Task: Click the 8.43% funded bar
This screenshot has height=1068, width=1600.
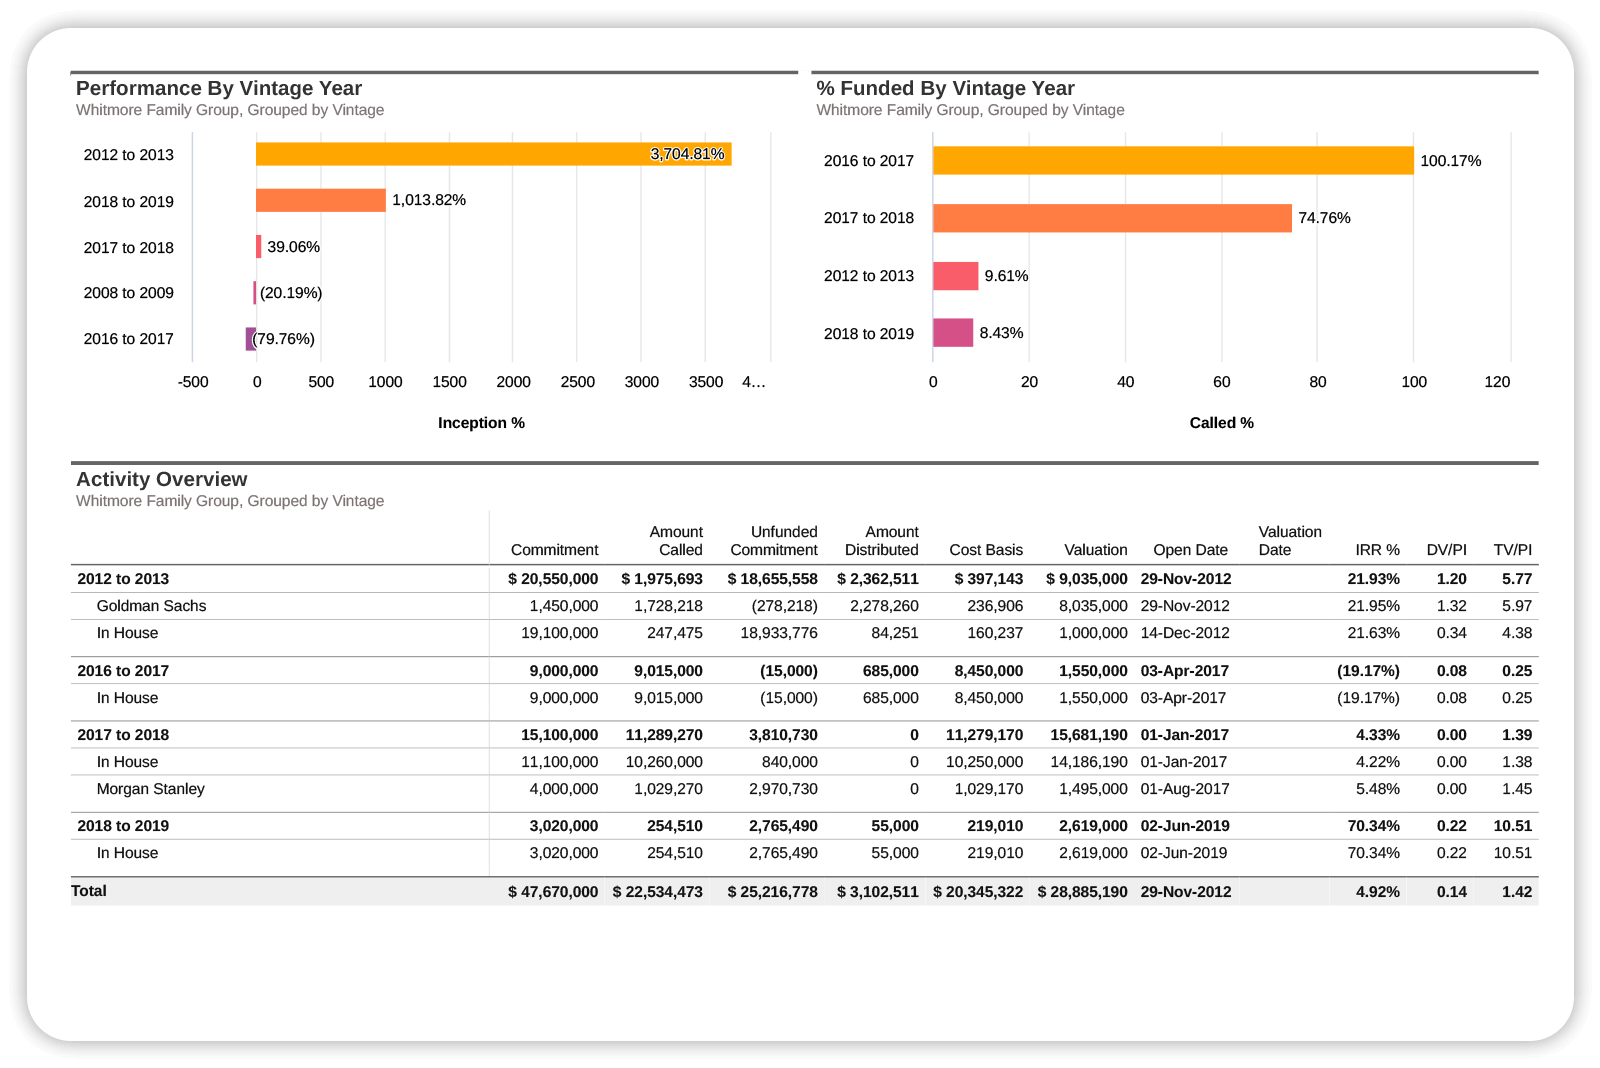Action: pyautogui.click(x=953, y=333)
